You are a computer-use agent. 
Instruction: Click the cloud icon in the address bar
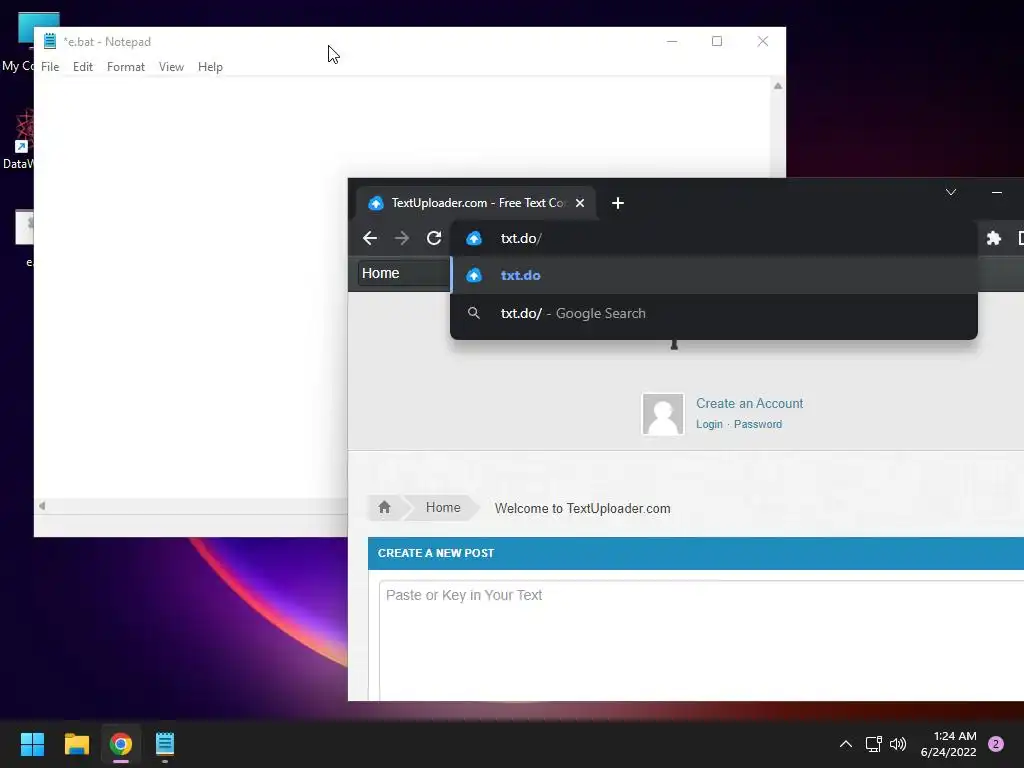473,238
